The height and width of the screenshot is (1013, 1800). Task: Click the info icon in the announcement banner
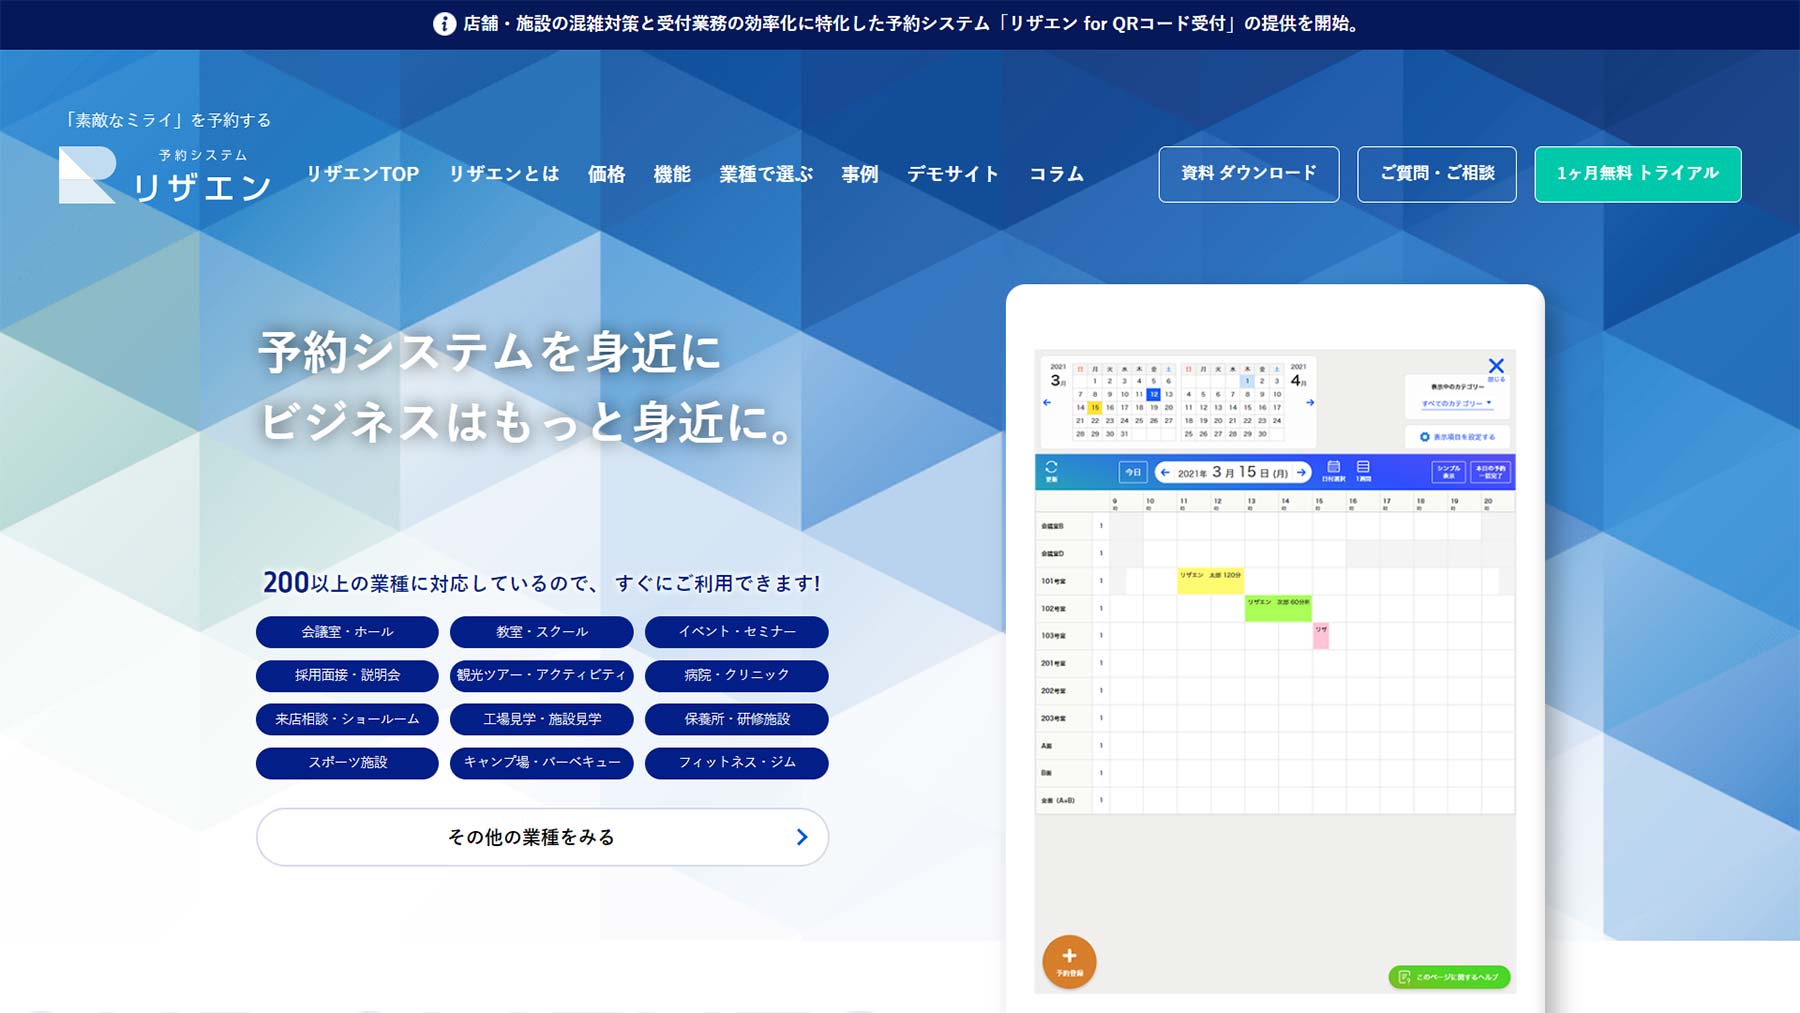click(444, 24)
